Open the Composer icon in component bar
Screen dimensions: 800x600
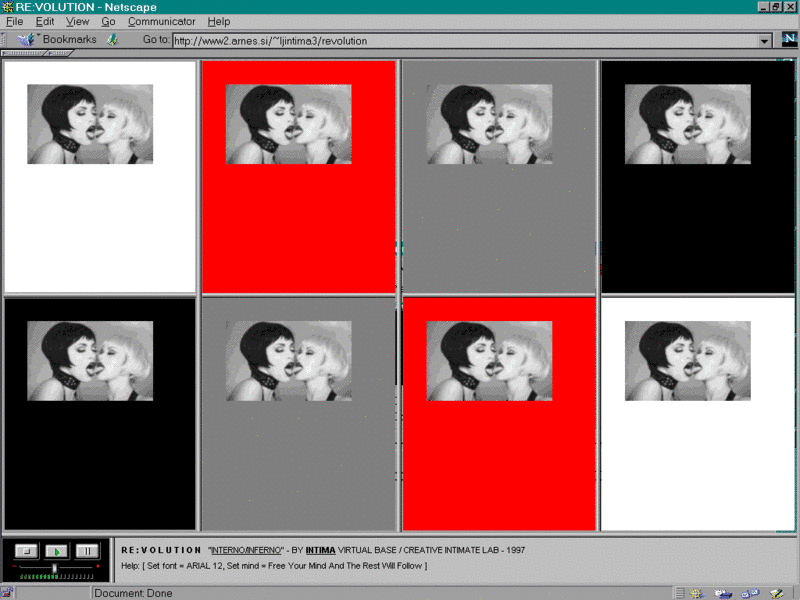point(775,593)
